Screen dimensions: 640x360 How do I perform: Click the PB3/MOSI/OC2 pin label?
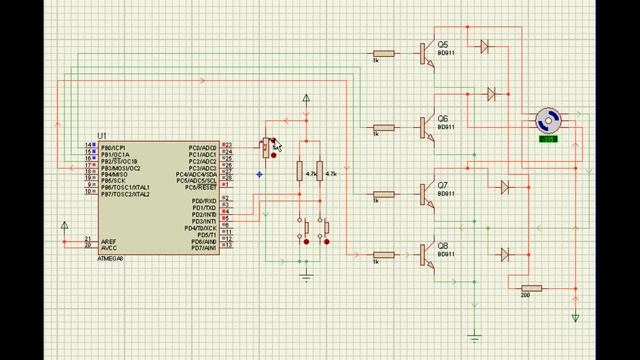[121, 168]
